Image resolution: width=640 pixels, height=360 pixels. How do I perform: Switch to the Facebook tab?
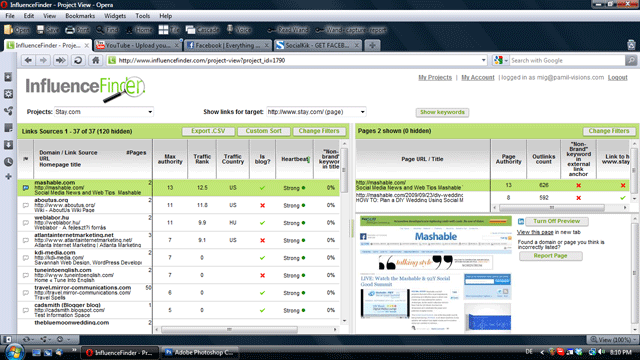[227, 45]
